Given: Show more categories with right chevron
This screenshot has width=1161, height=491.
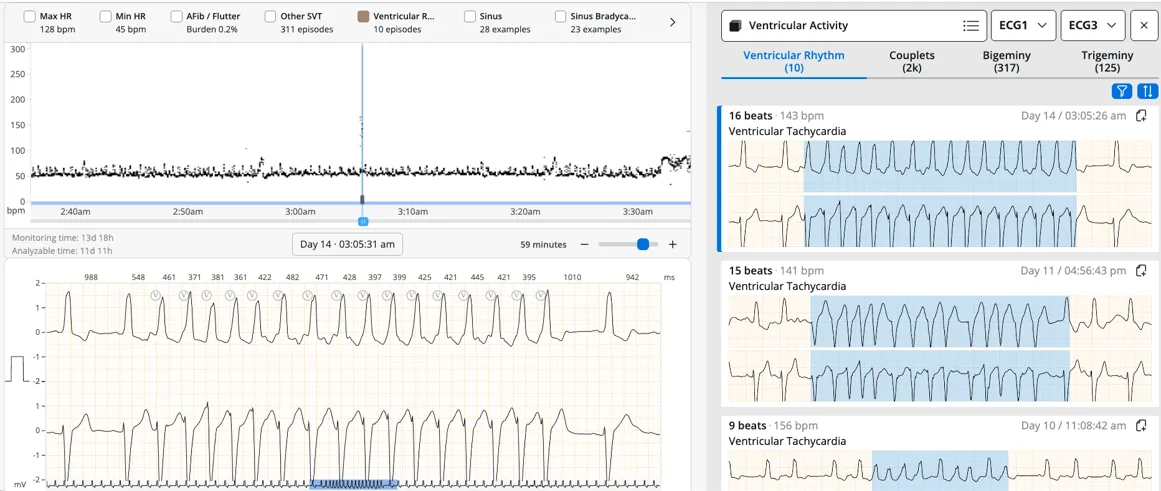Looking at the screenshot, I should [672, 22].
